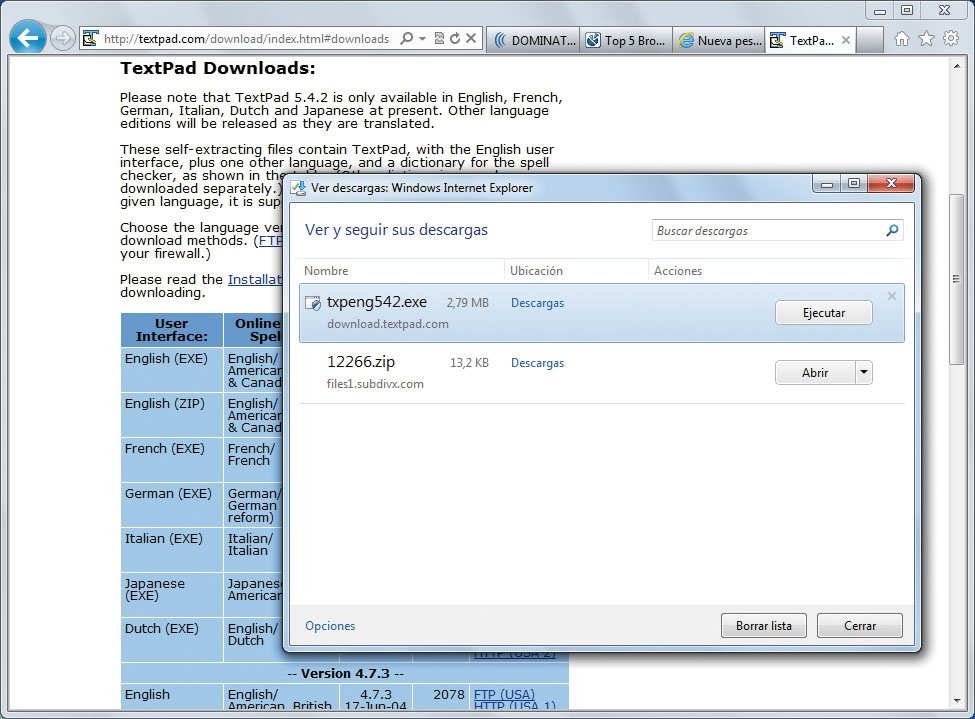
Task: Click the Dutch (EXE) table cell
Action: (x=172, y=640)
